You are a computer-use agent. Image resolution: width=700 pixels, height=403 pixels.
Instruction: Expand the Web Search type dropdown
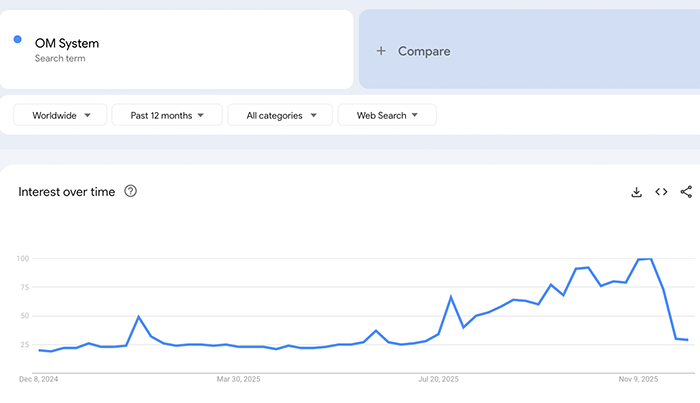tap(386, 116)
